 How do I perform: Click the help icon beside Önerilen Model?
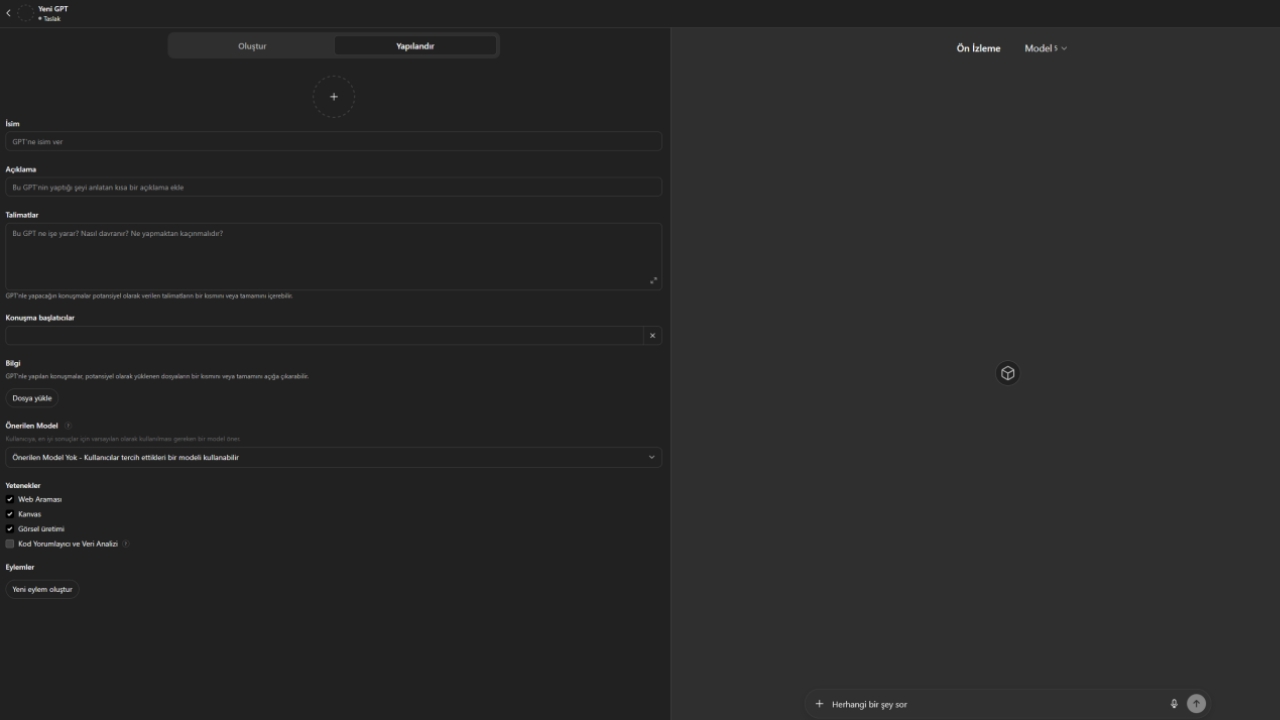[x=68, y=426]
